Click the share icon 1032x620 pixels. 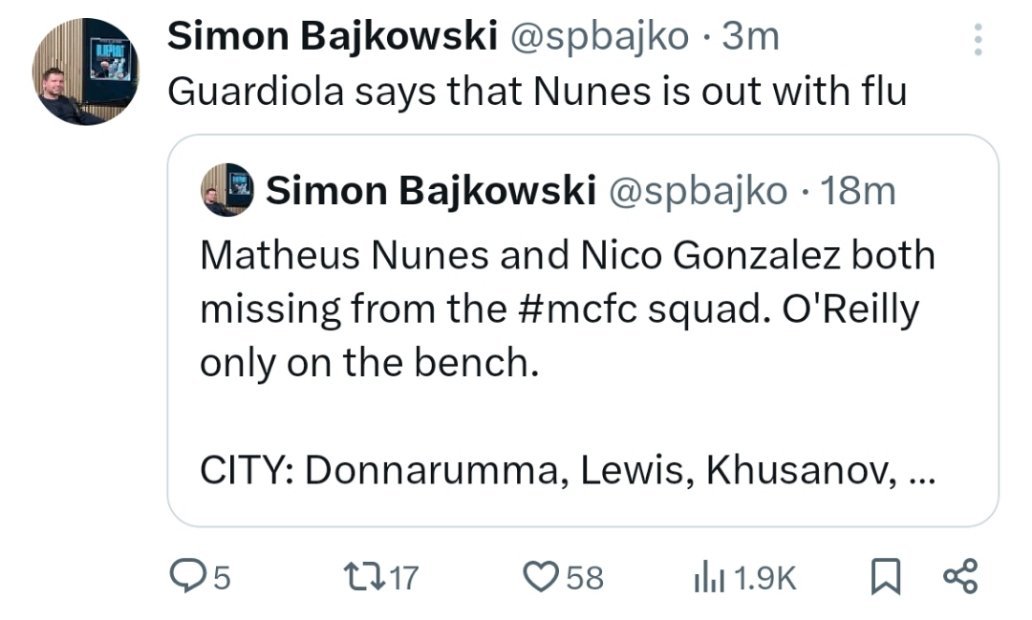pyautogui.click(x=959, y=577)
